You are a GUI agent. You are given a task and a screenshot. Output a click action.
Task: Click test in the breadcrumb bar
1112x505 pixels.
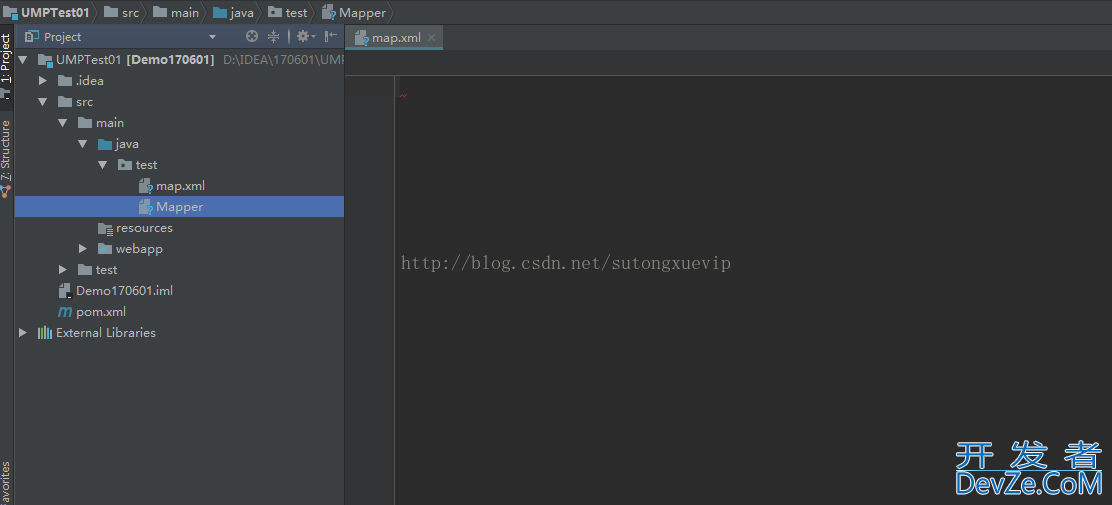click(296, 12)
